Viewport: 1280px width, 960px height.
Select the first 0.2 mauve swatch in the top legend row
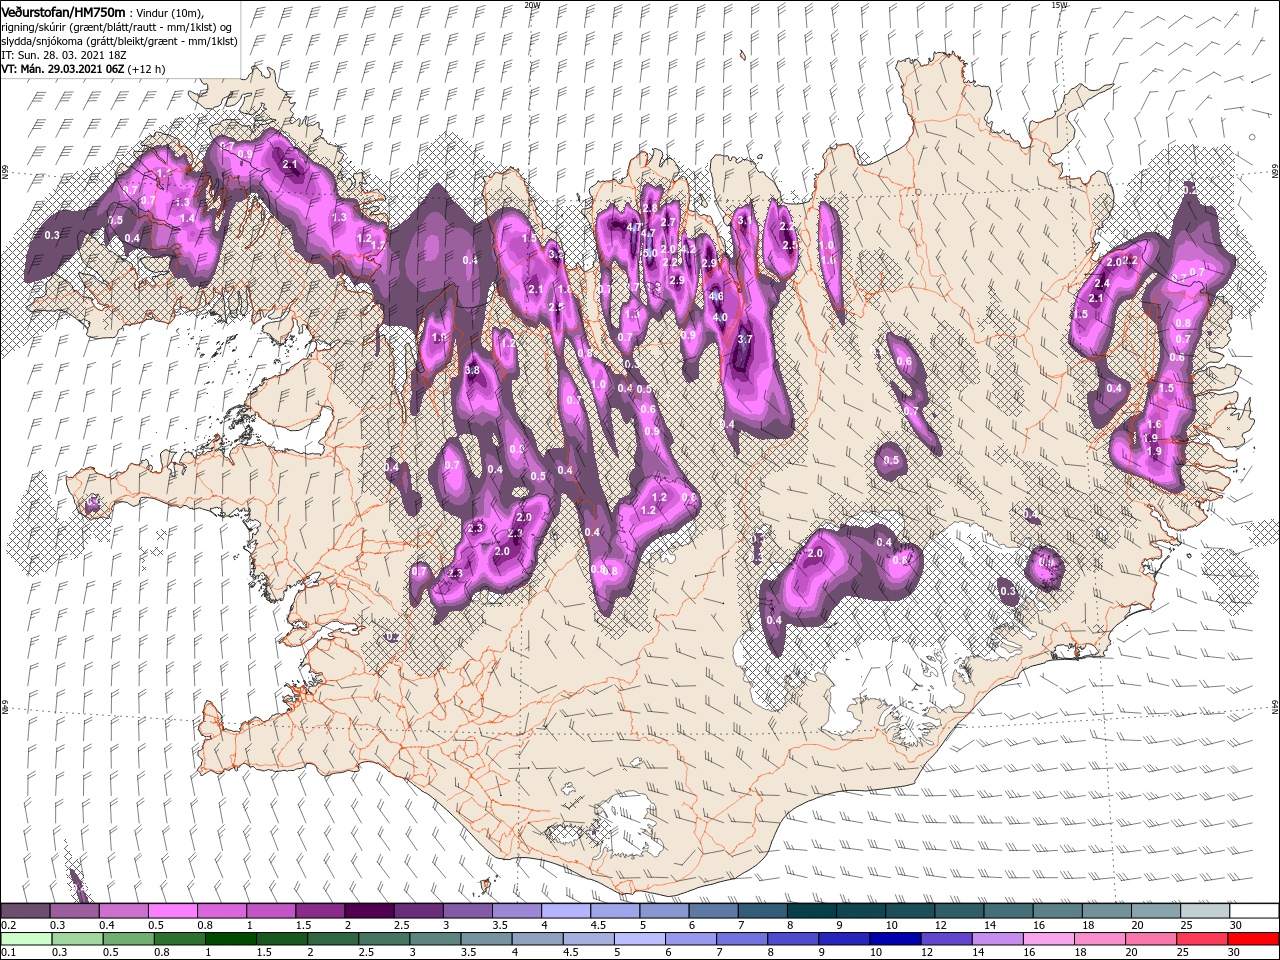click(x=25, y=911)
